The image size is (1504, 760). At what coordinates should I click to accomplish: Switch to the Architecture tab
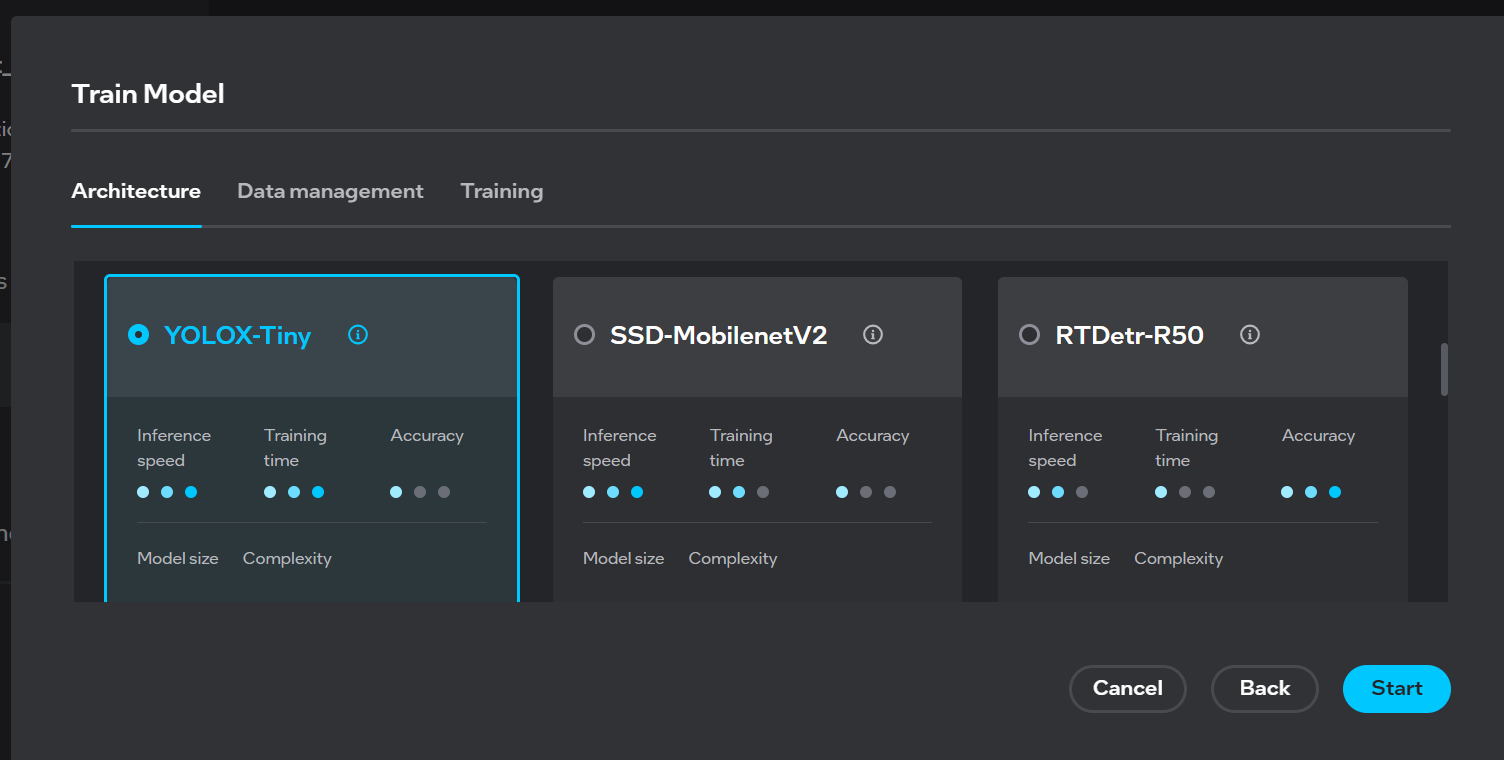coord(136,191)
